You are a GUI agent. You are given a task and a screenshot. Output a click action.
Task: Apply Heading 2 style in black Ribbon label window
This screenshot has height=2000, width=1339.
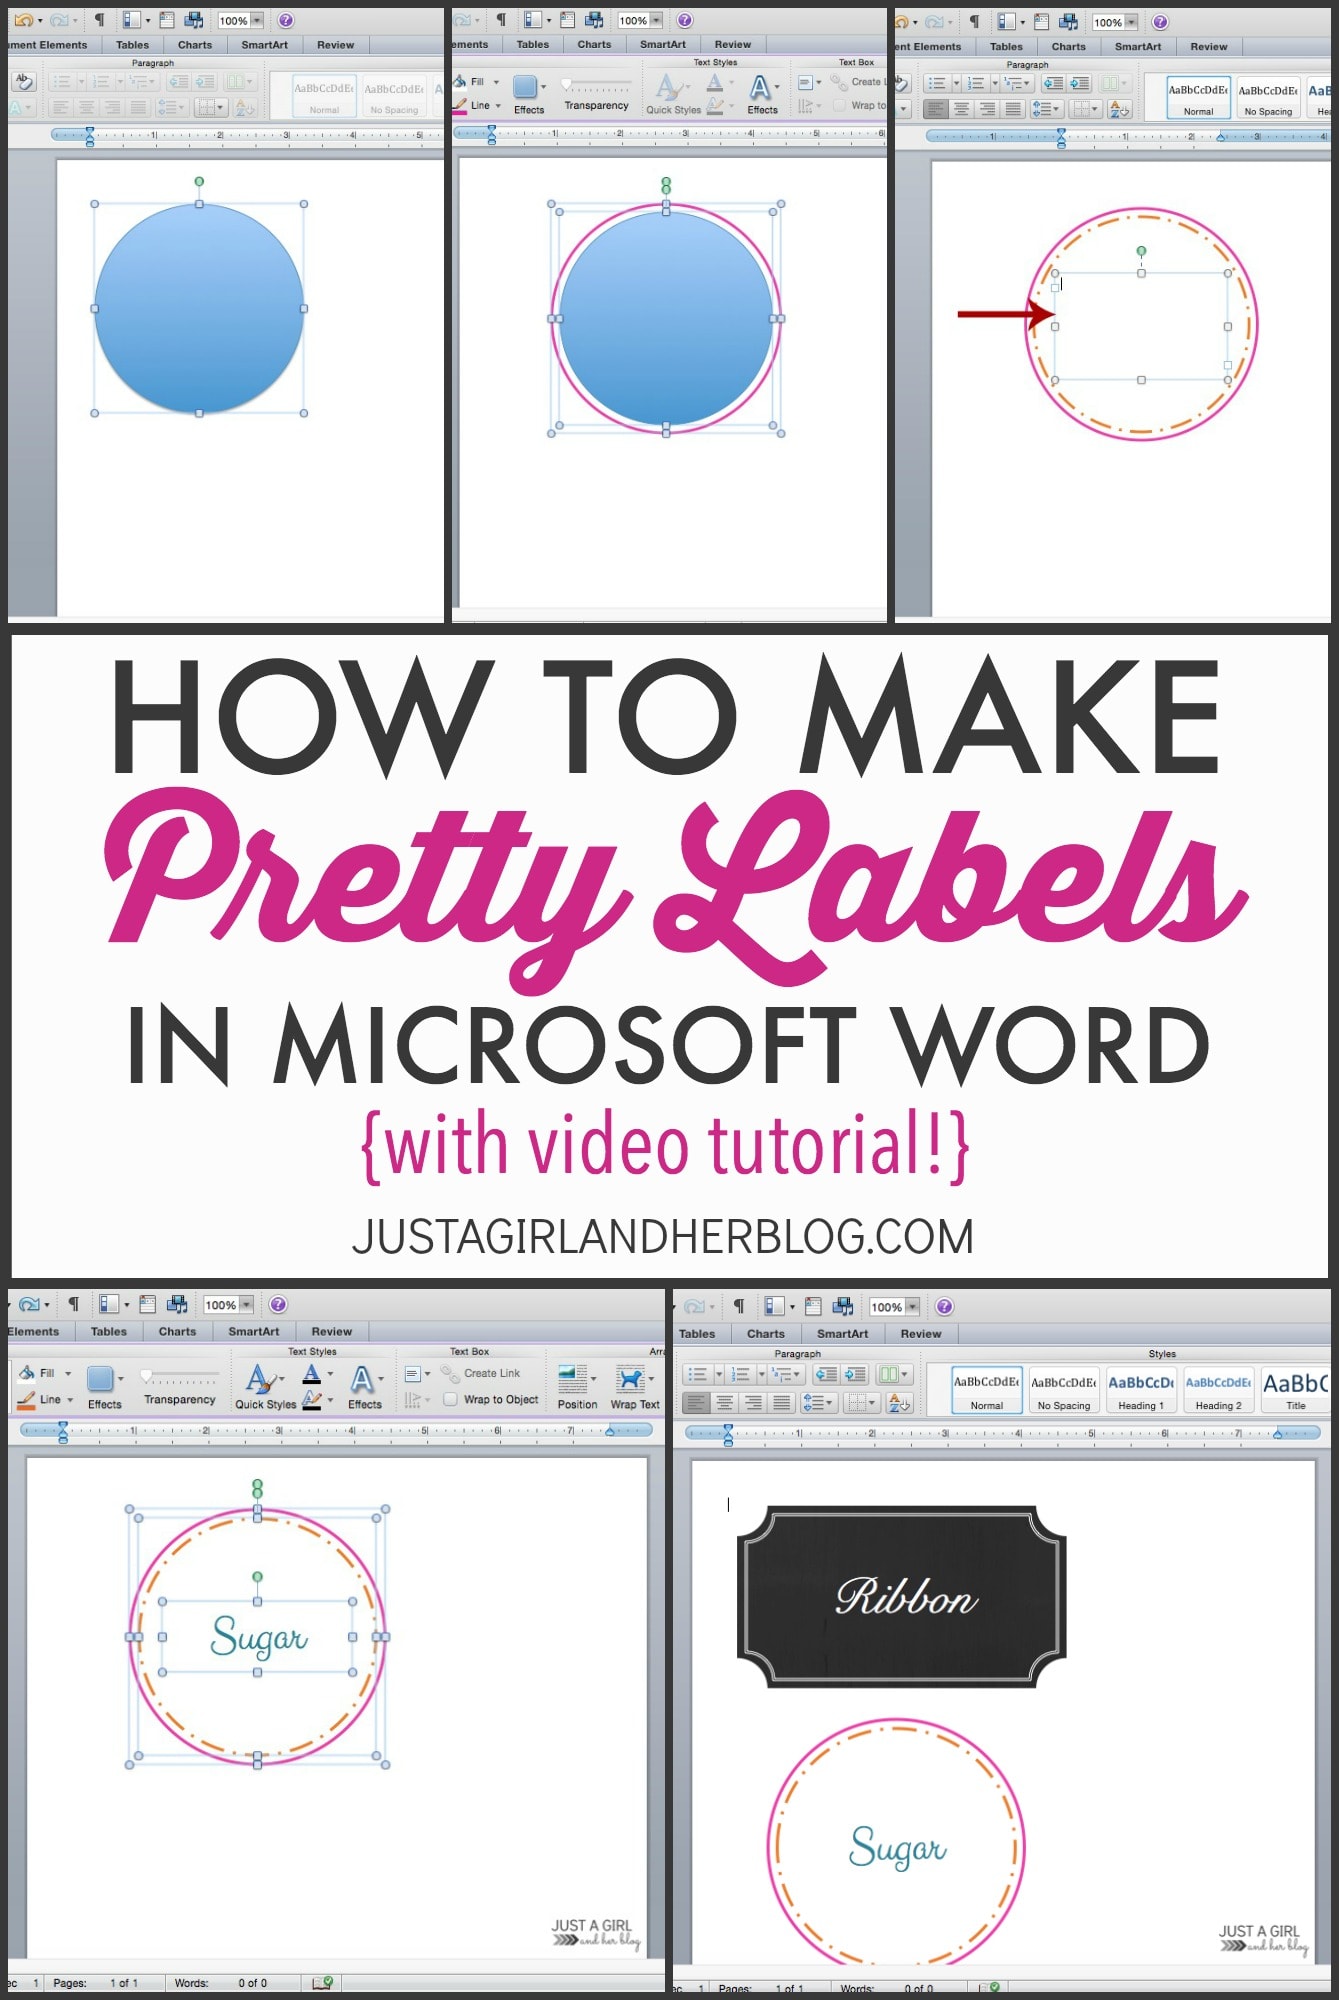coord(1218,1390)
